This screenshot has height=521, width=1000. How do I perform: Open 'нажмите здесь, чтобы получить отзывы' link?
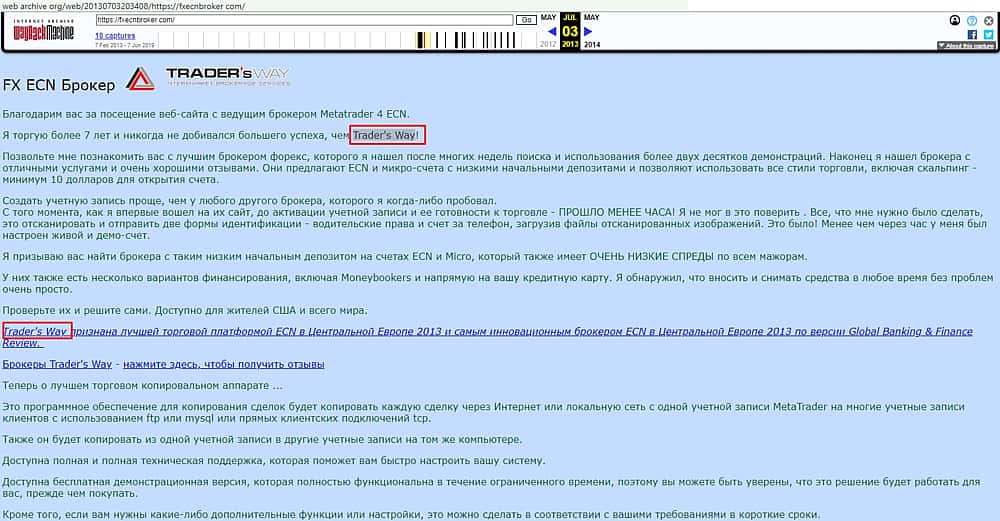(x=224, y=364)
